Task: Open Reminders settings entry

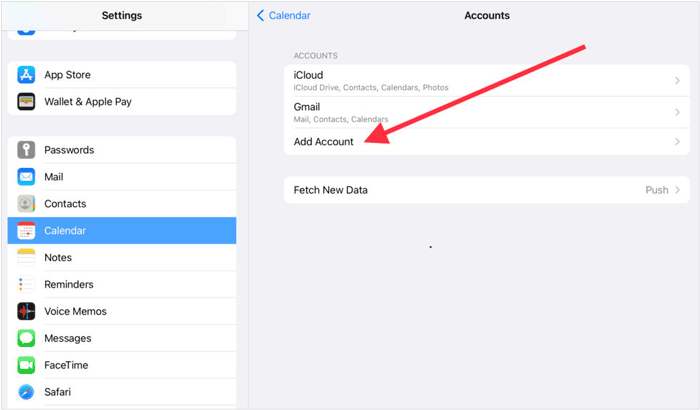Action: click(122, 284)
